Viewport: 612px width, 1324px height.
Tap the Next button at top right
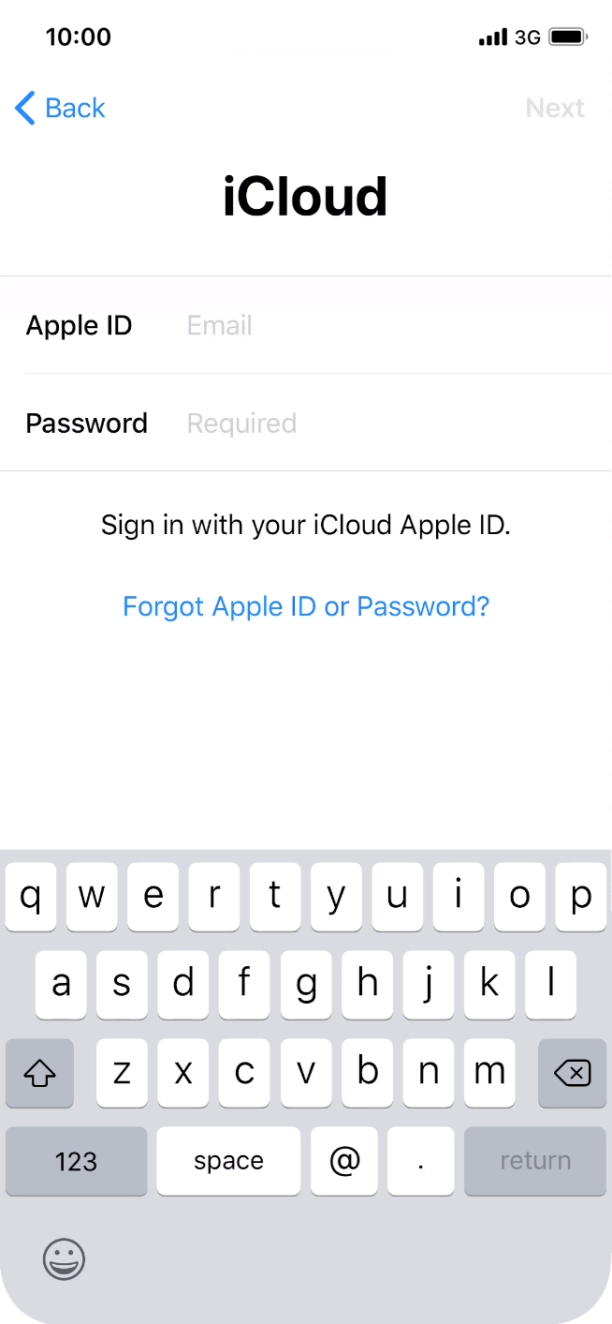[x=555, y=108]
